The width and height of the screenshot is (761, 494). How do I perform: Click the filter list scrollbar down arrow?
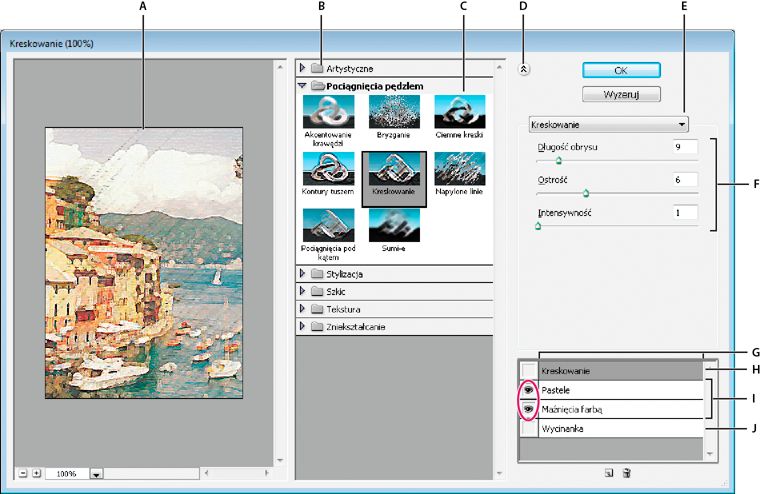(x=499, y=473)
